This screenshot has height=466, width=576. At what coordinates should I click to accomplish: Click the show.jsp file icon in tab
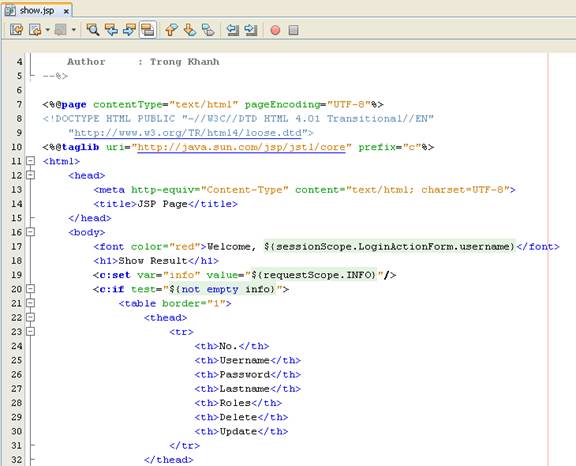click(x=10, y=11)
